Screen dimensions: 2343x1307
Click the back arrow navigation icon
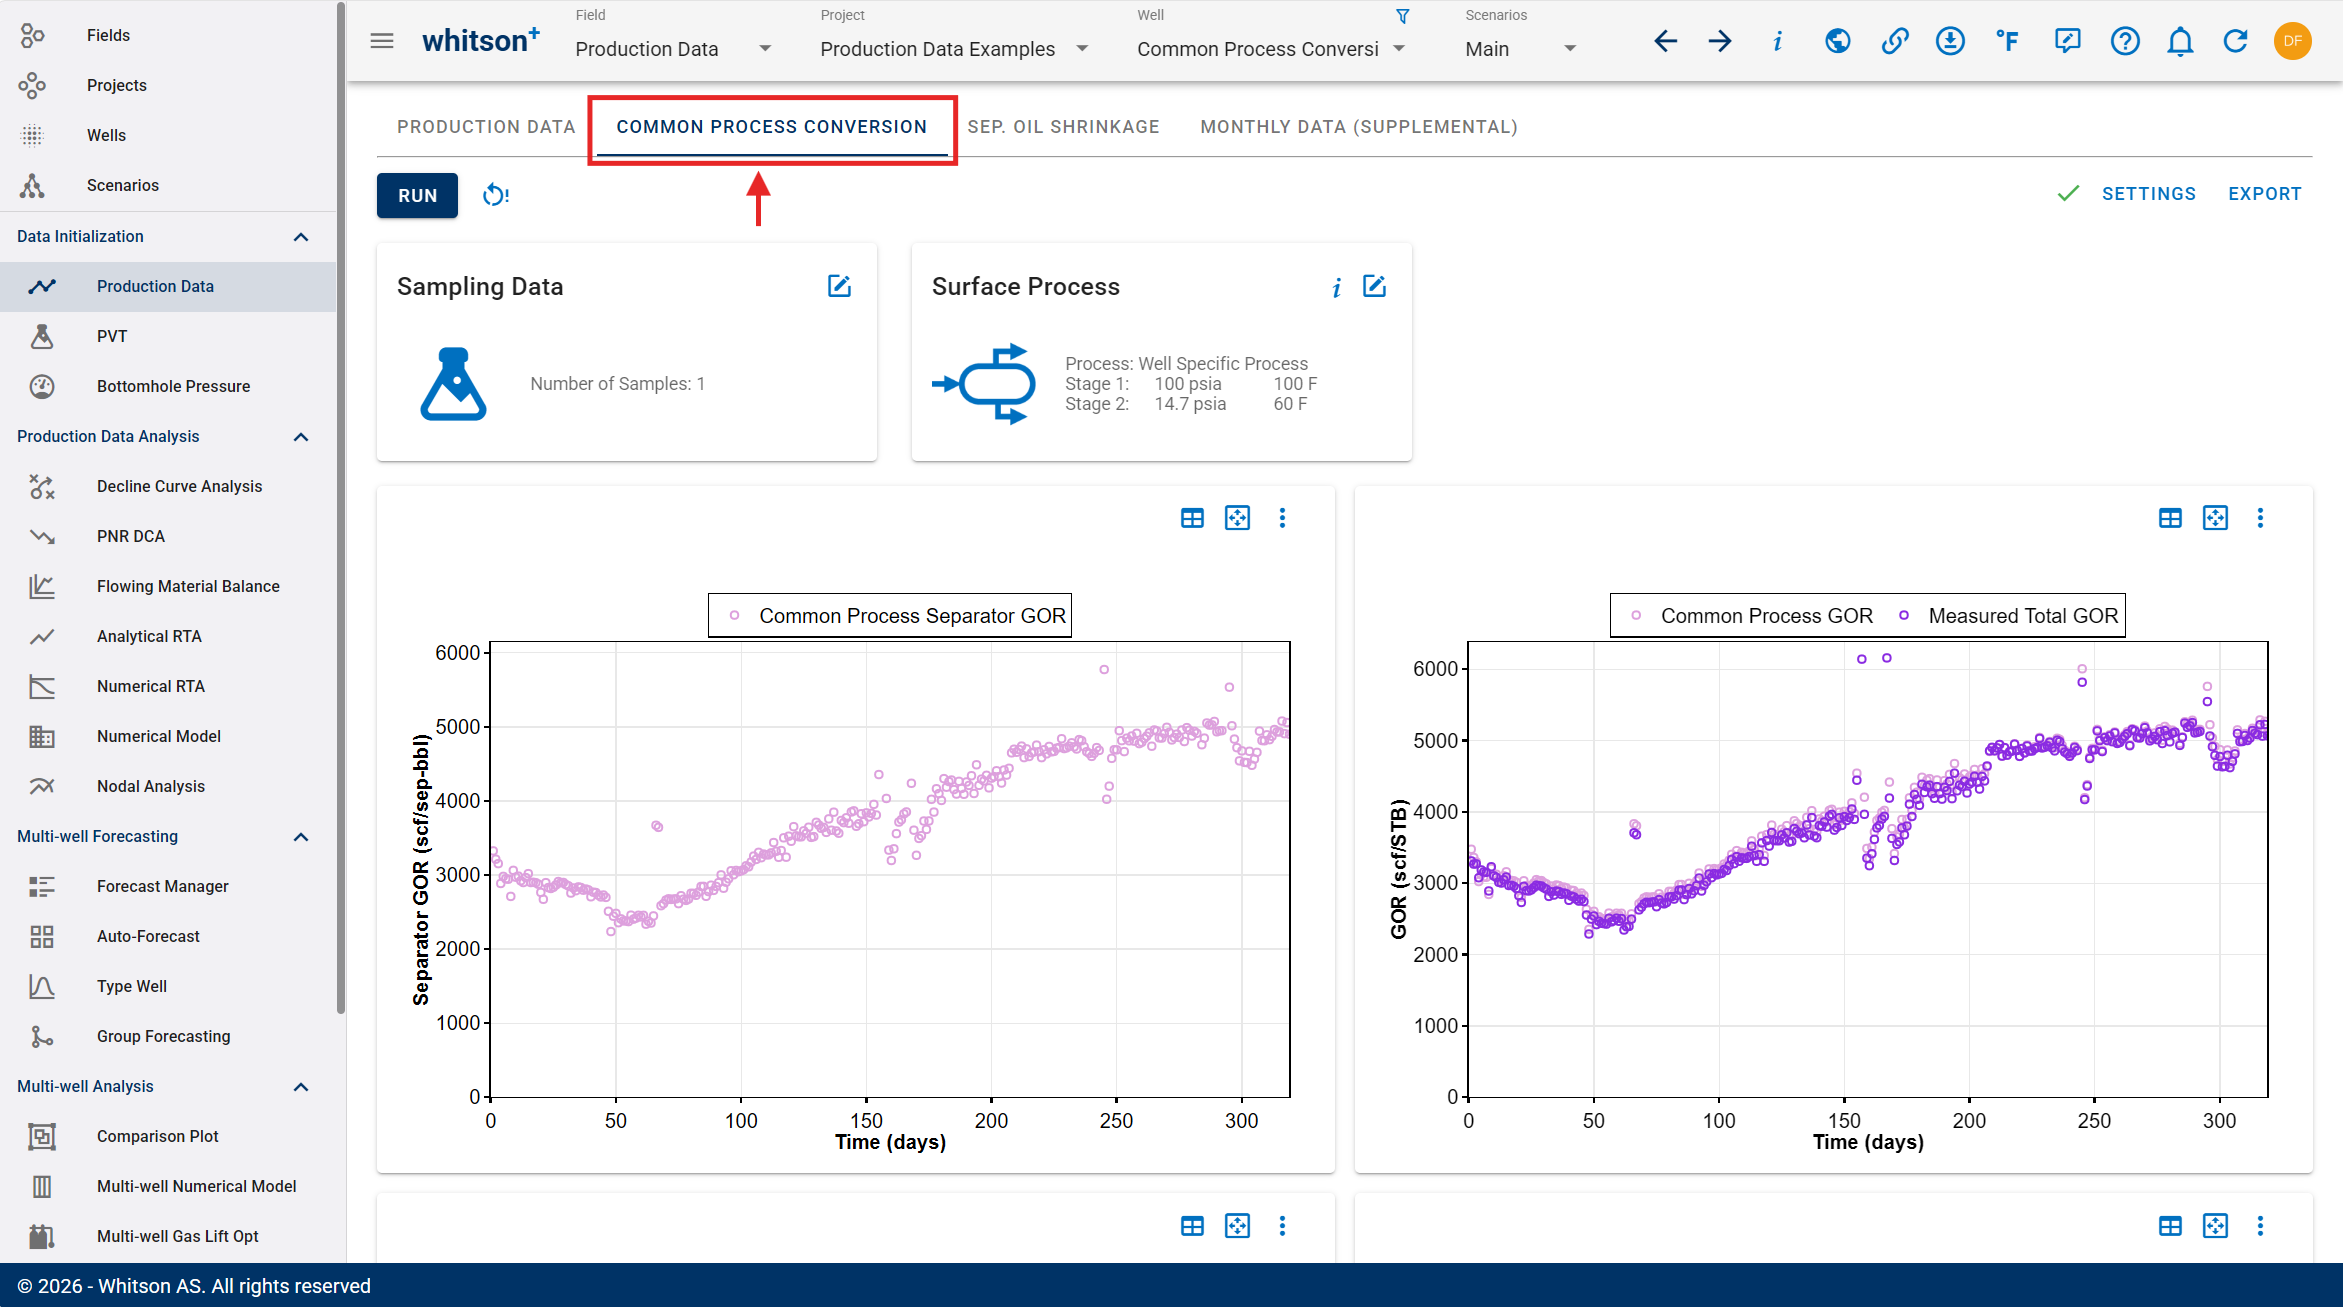(x=1665, y=41)
